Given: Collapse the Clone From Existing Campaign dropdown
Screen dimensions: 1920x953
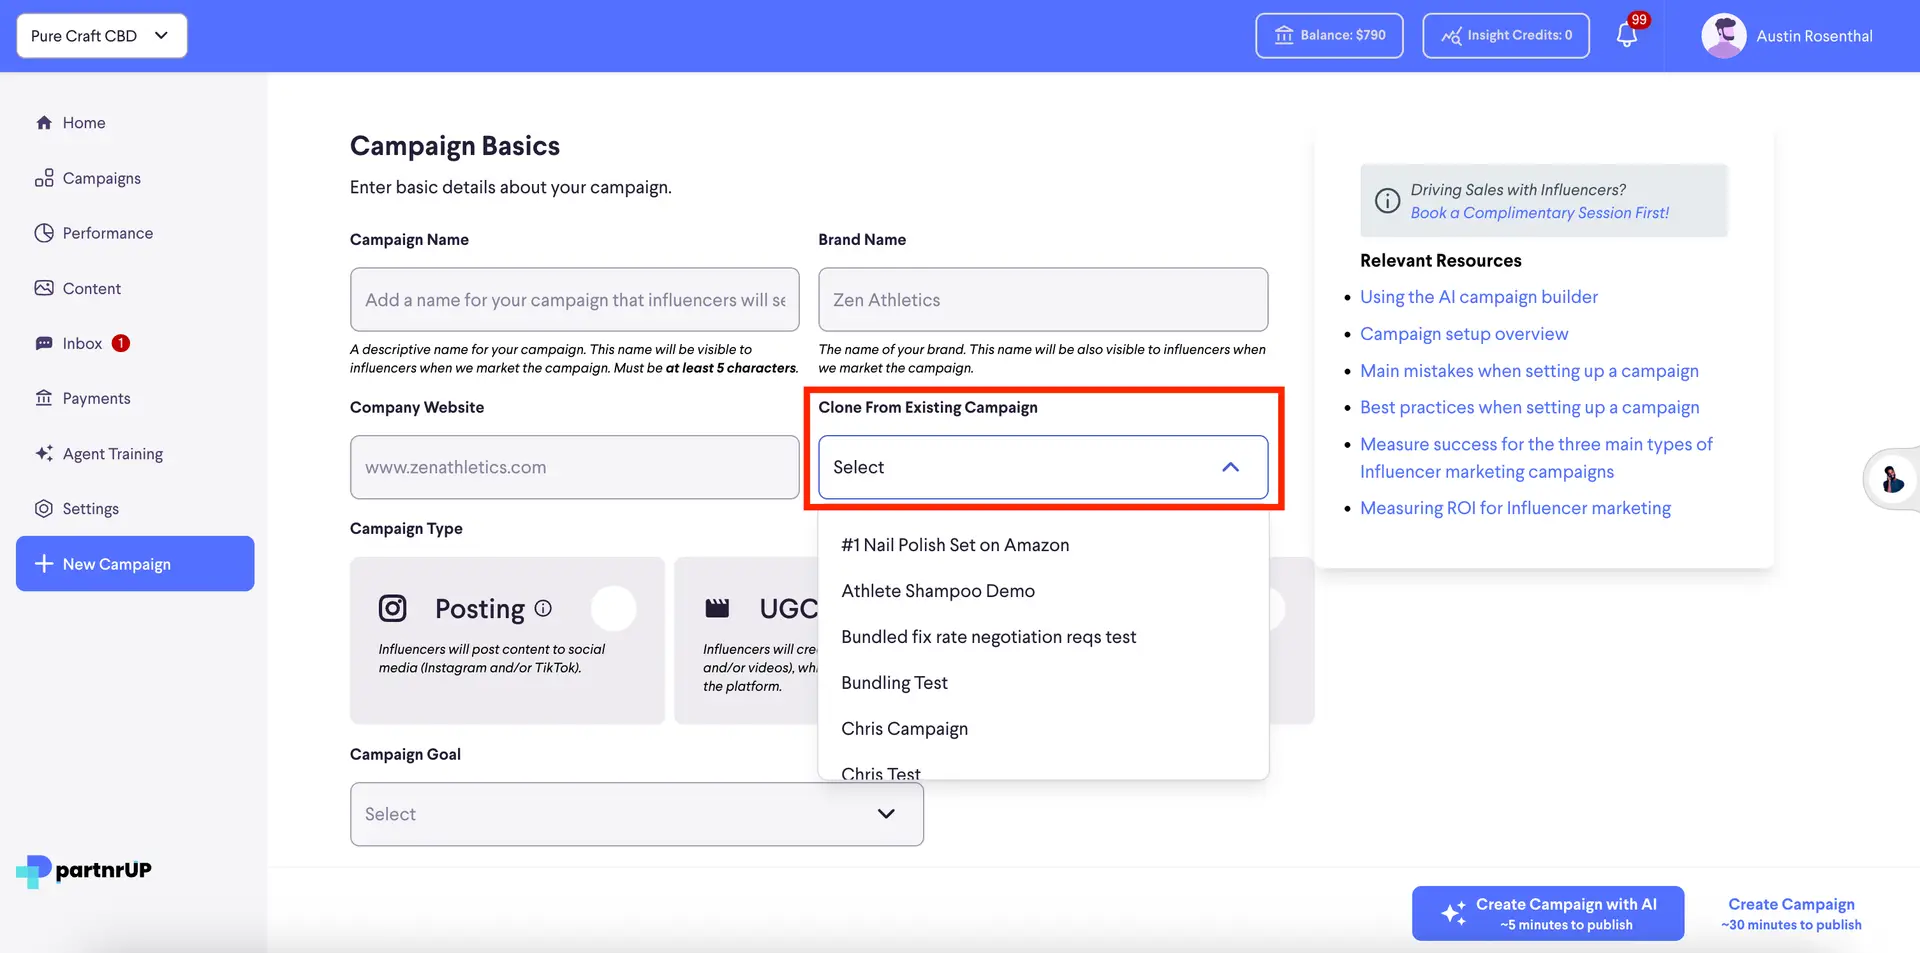Looking at the screenshot, I should [x=1231, y=467].
